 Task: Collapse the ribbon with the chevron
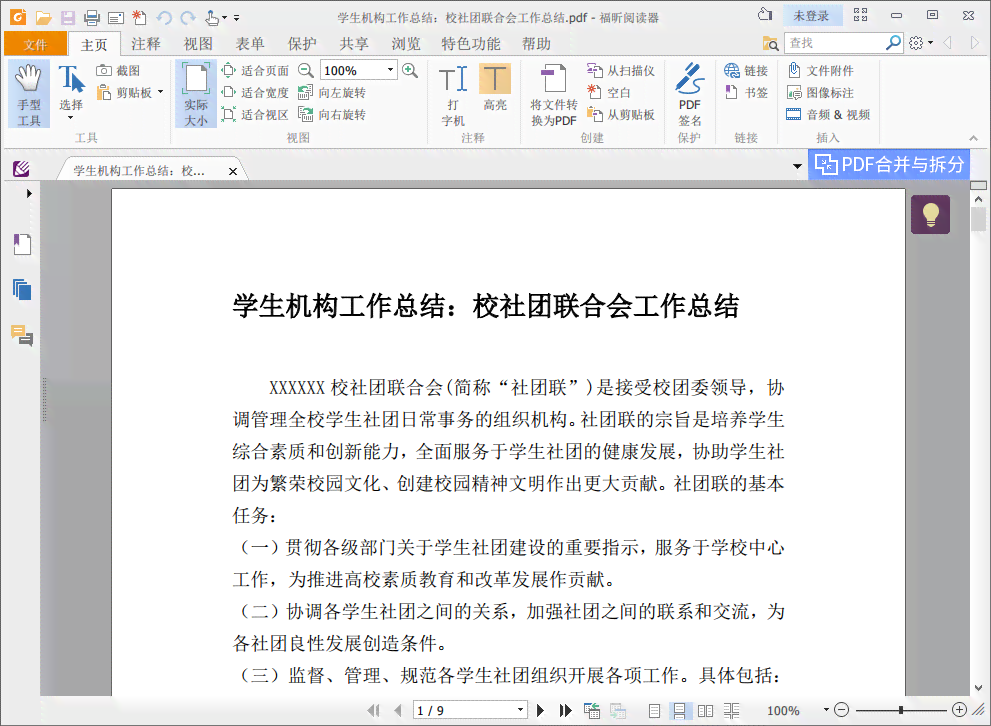coord(973,138)
